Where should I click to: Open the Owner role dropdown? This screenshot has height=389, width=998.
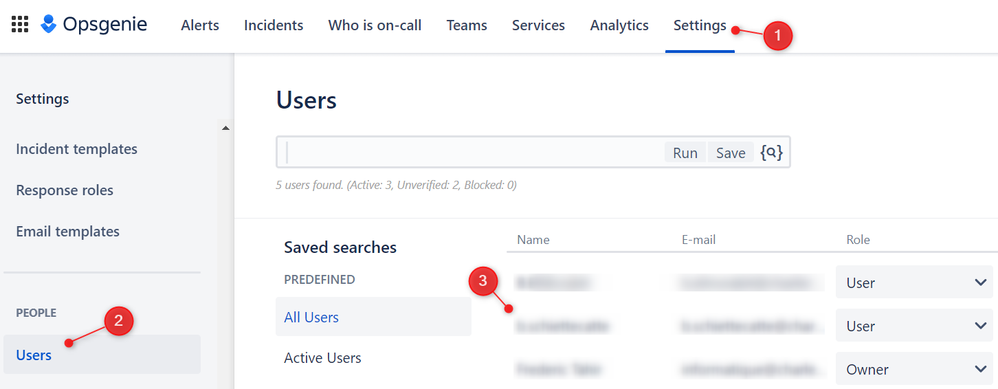coord(914,369)
